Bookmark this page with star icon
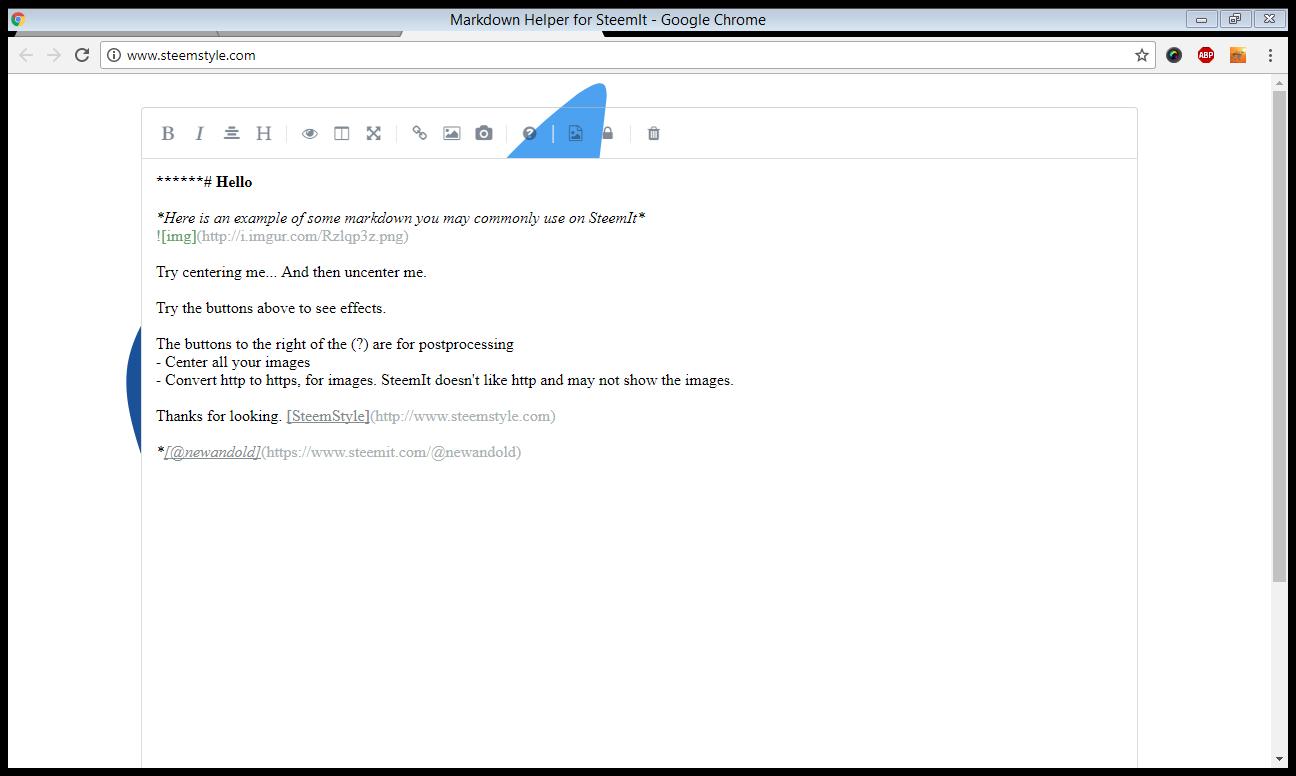The image size is (1296, 776). (1142, 55)
